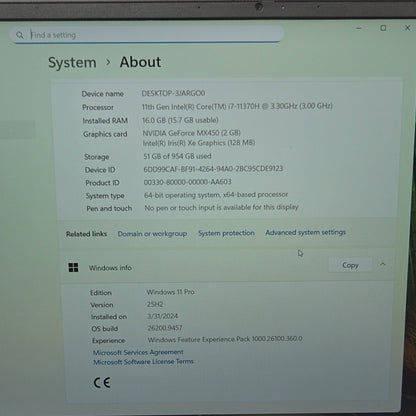The image size is (416, 416).
Task: Select the OS build 26200 value
Action: click(165, 328)
